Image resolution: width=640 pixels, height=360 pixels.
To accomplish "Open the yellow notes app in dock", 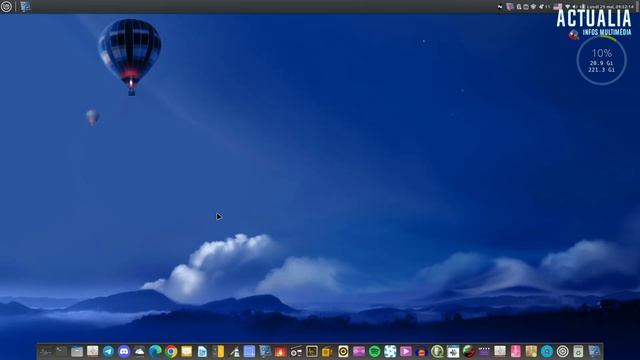I will click(x=187, y=351).
